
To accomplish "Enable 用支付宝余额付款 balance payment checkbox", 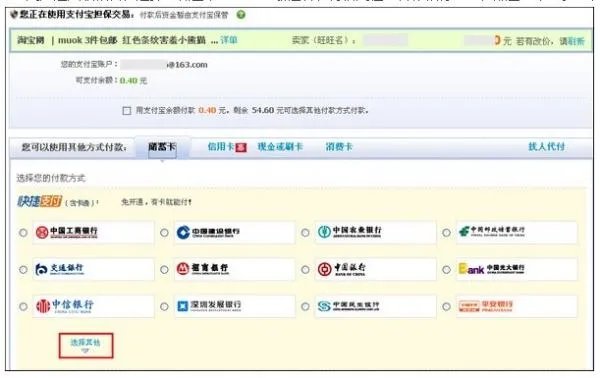I will pos(126,111).
